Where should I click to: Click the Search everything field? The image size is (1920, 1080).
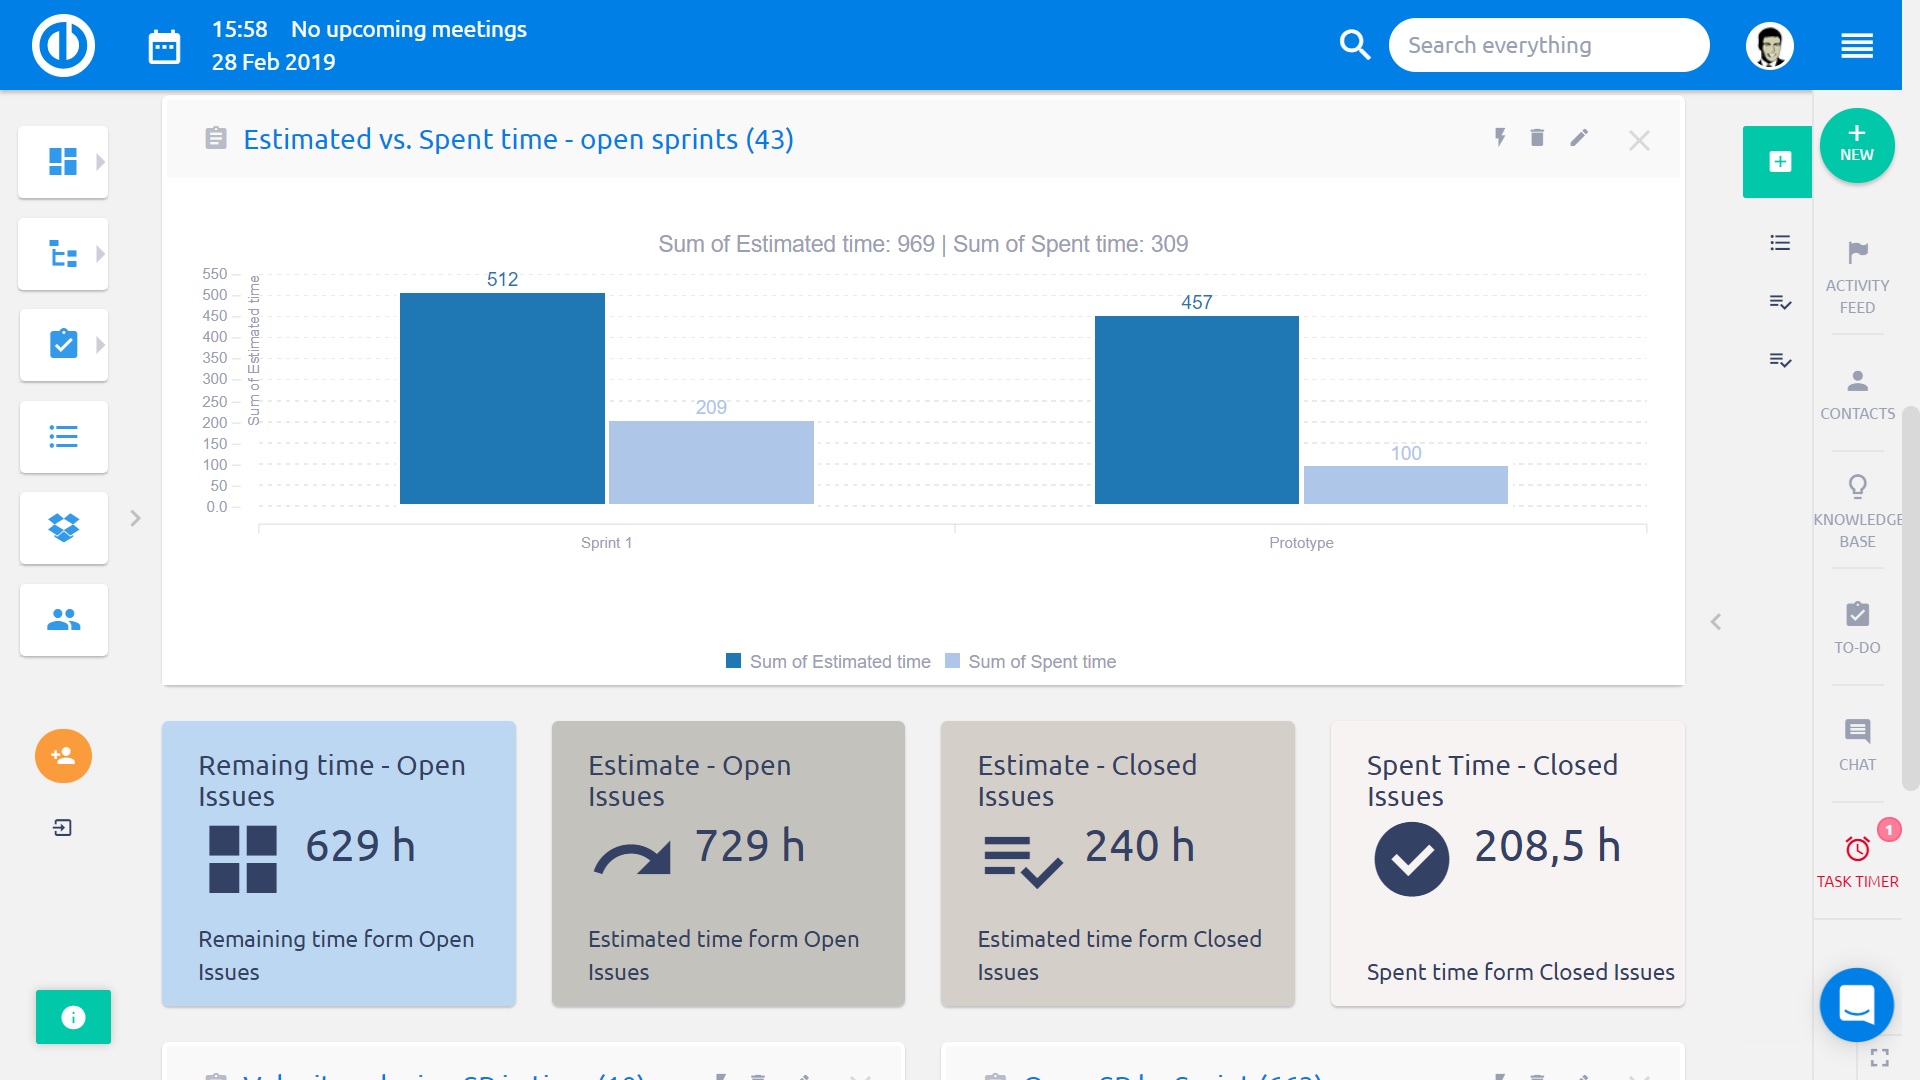click(x=1548, y=45)
